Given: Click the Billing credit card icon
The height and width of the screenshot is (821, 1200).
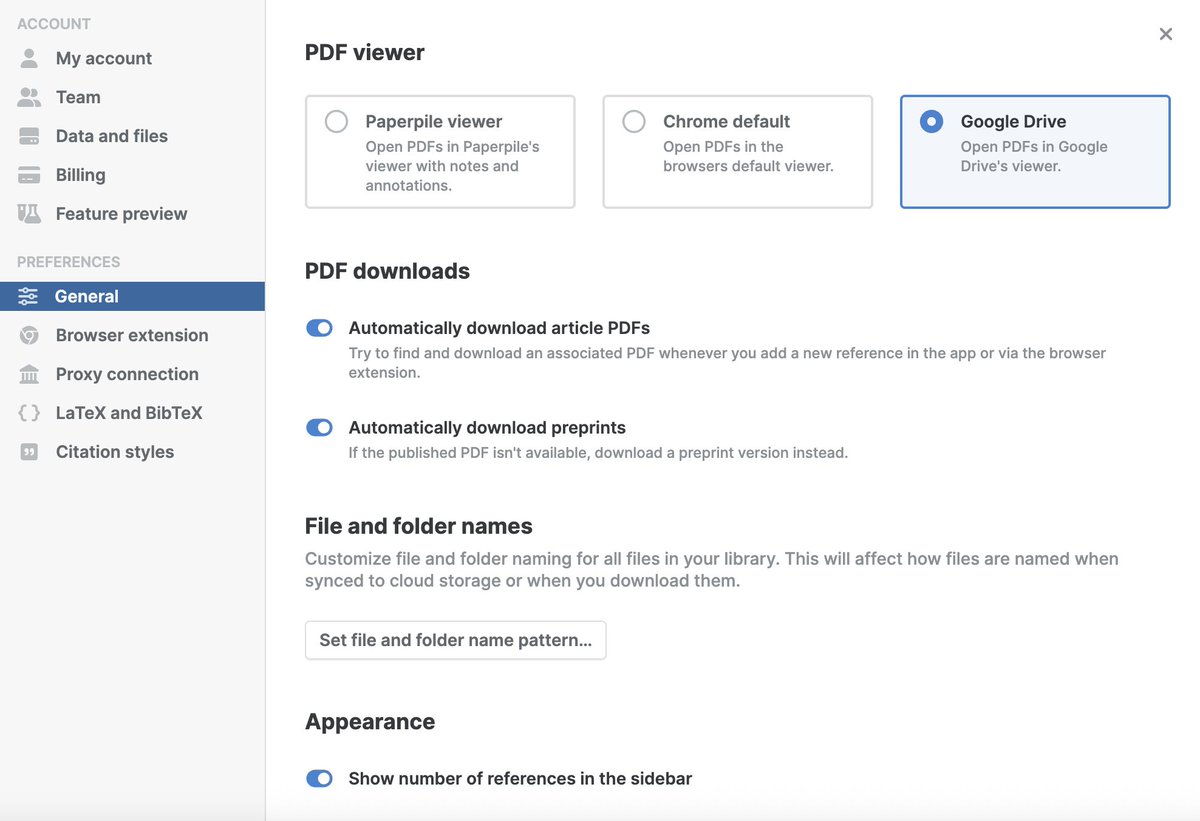Looking at the screenshot, I should pos(29,175).
